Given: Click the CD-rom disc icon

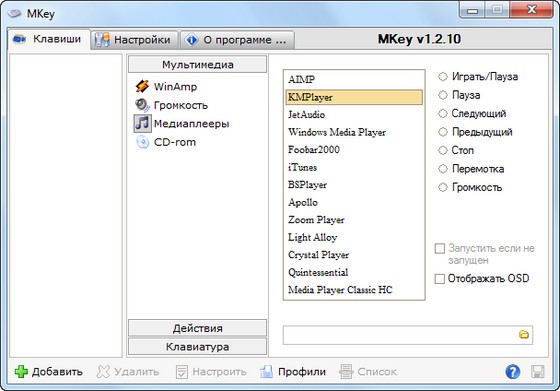Looking at the screenshot, I should [x=142, y=142].
